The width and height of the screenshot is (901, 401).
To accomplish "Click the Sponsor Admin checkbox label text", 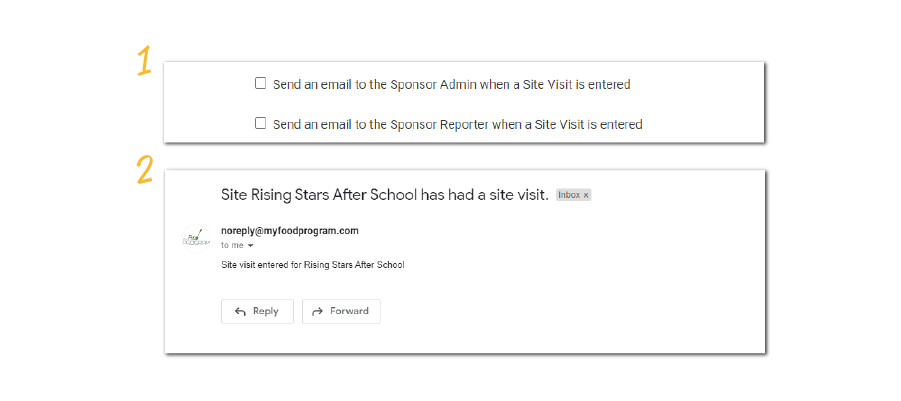I will pos(451,85).
